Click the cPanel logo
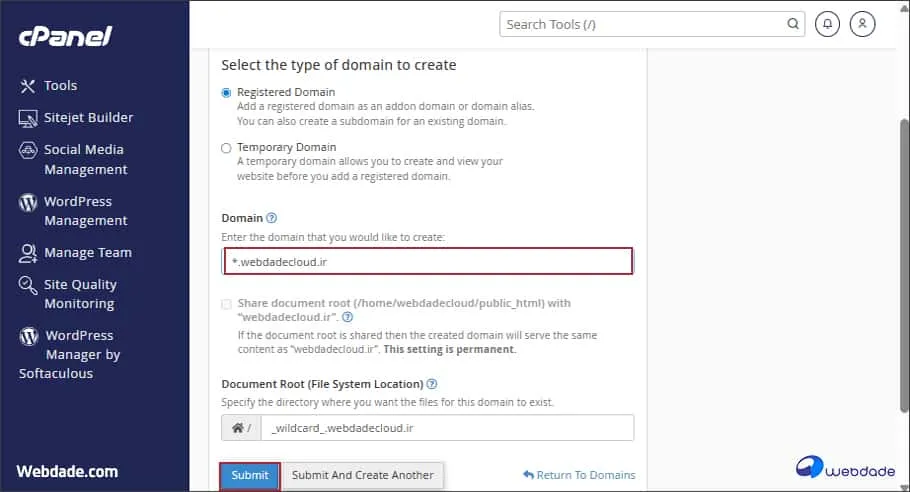The width and height of the screenshot is (910, 492). click(65, 37)
